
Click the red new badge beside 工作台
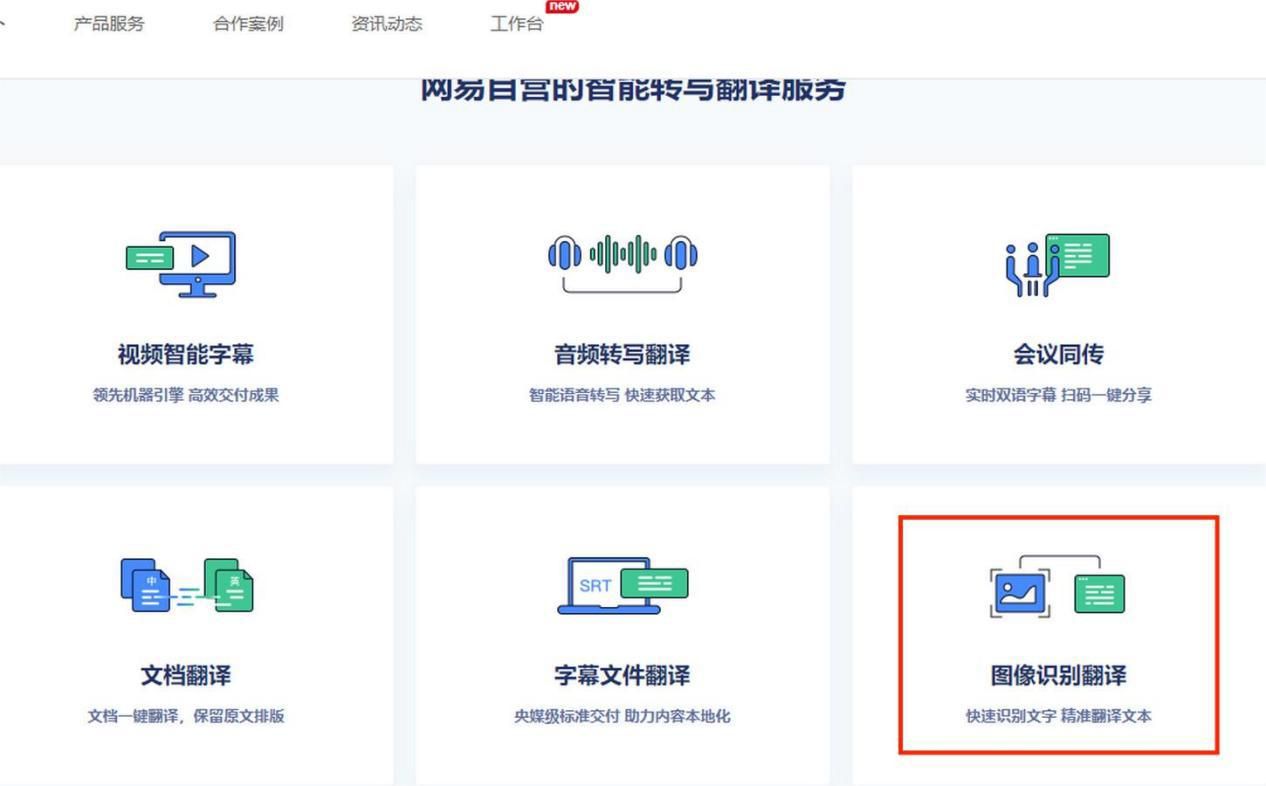(562, 6)
